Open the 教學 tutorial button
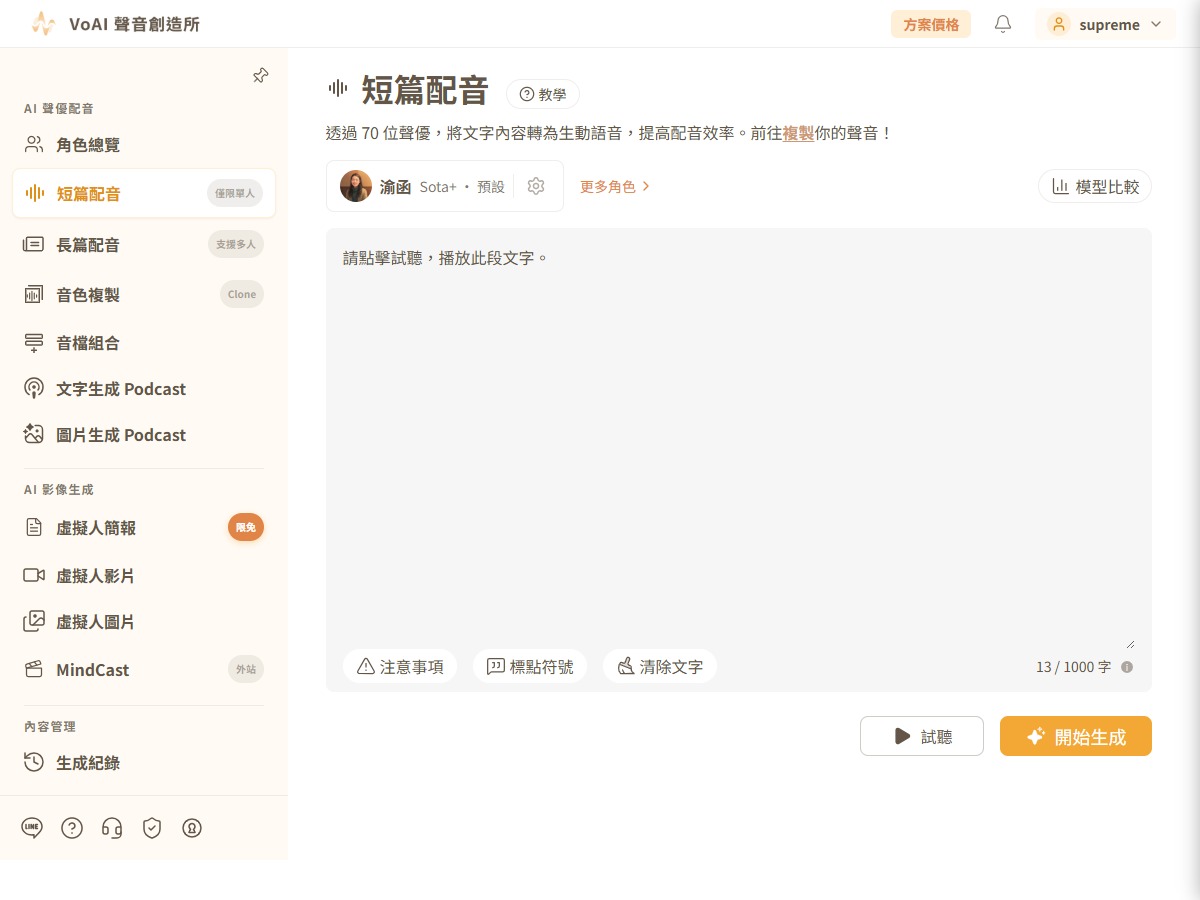 coord(543,94)
